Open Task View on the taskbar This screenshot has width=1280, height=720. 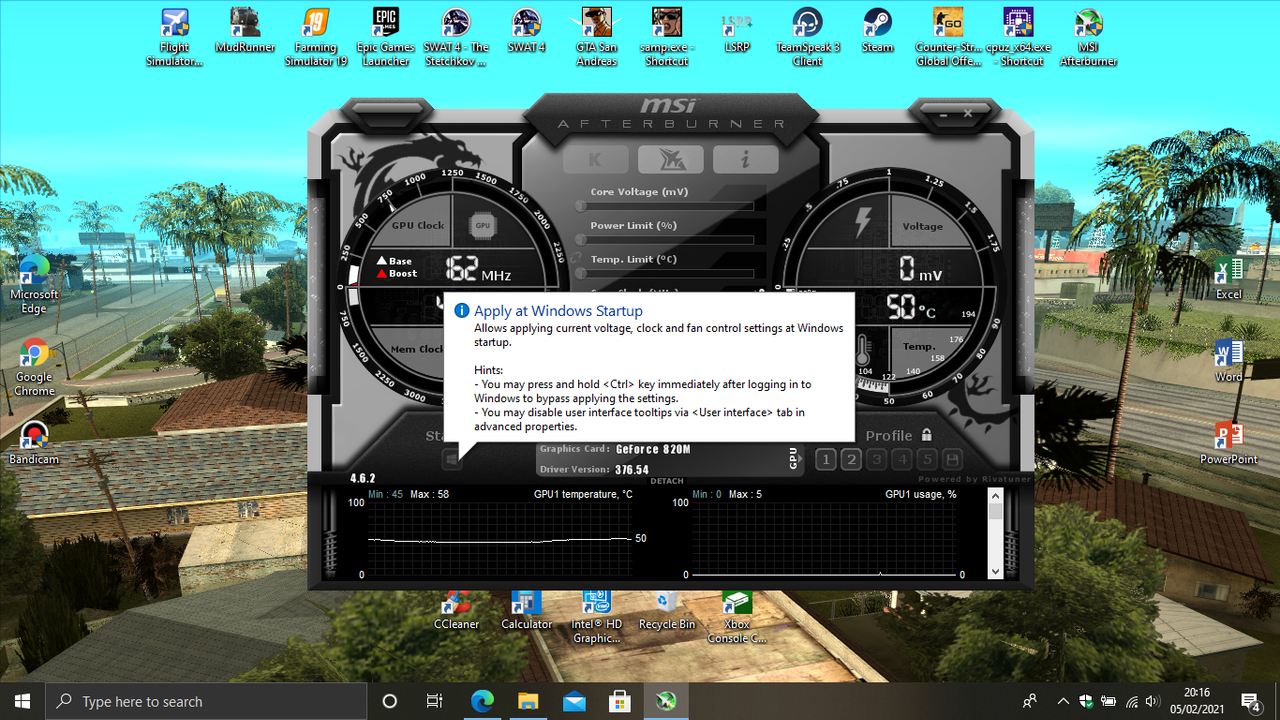point(434,701)
